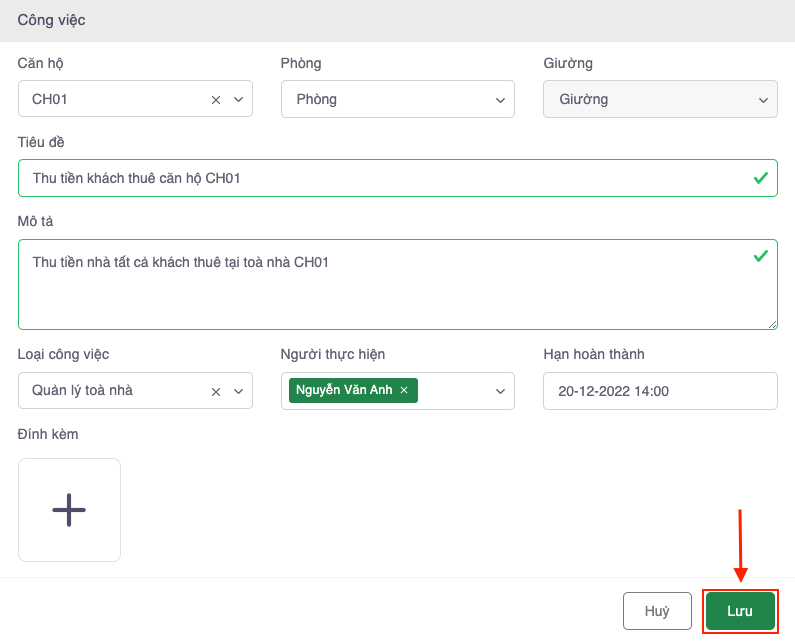The width and height of the screenshot is (795, 641).
Task: Clear the Quản lý toà nhà selection
Action: click(216, 391)
